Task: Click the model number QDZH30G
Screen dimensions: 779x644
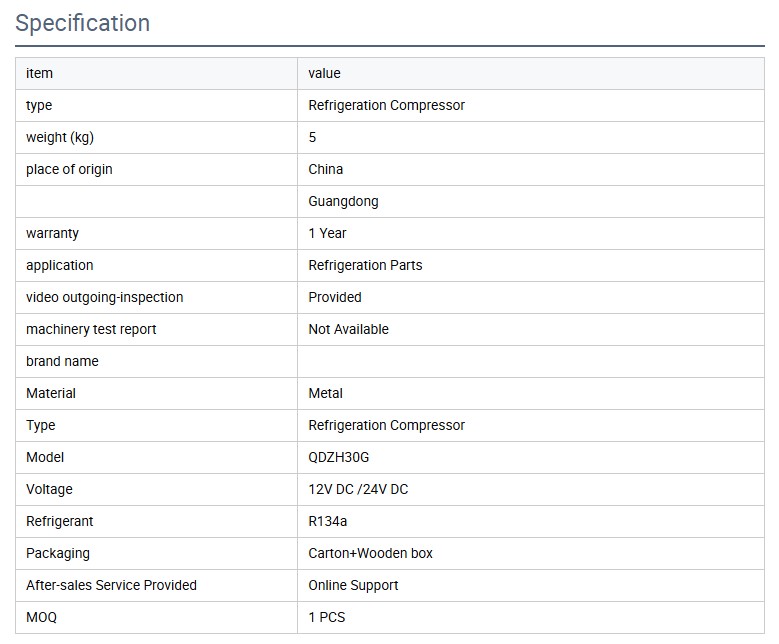Action: pyautogui.click(x=338, y=457)
